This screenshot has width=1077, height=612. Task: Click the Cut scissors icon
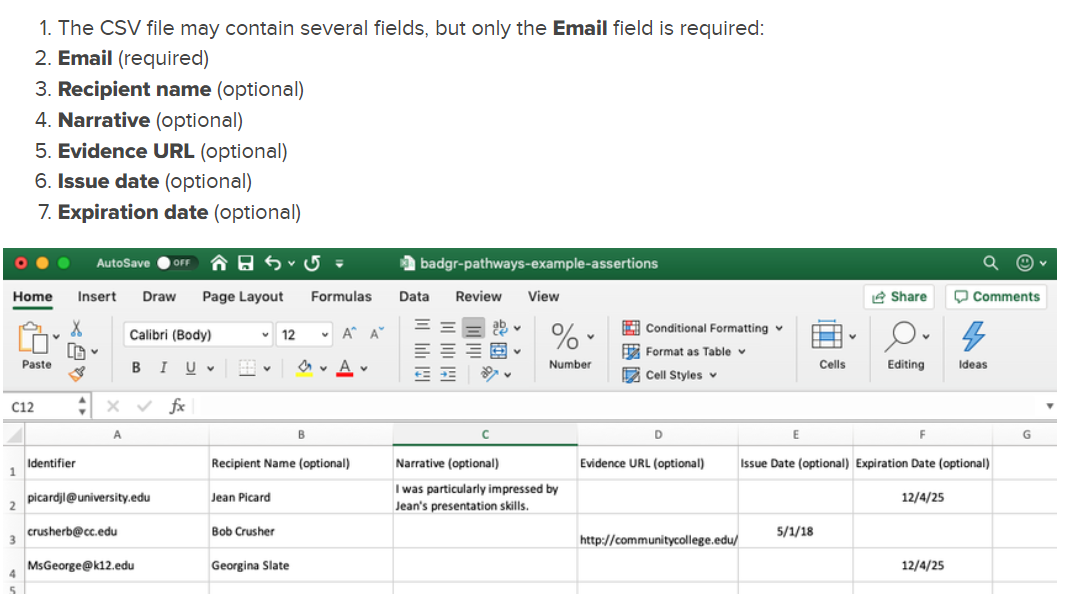pos(75,329)
